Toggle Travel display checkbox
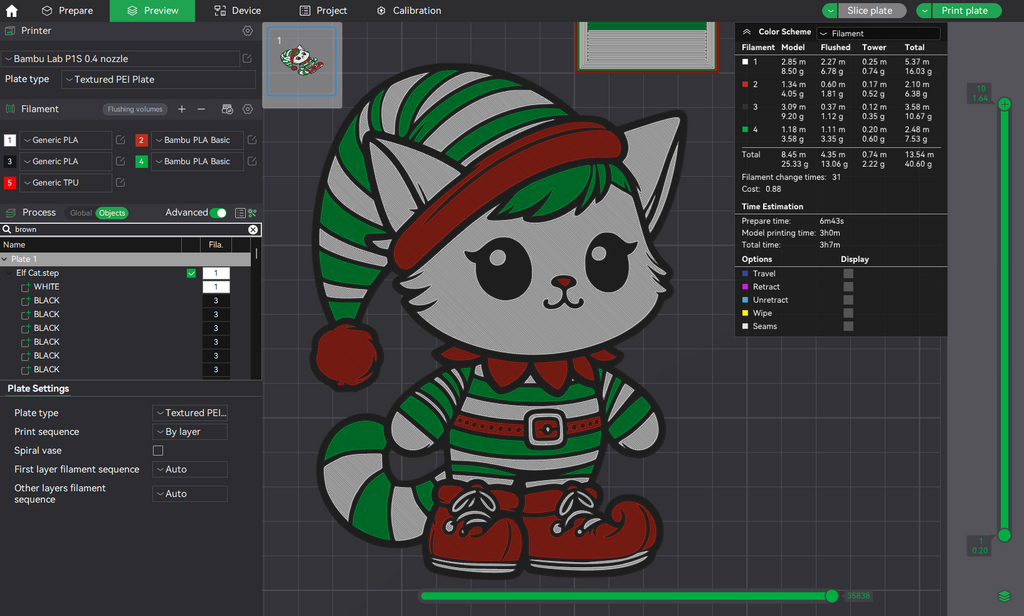The width and height of the screenshot is (1024, 616). coord(848,274)
